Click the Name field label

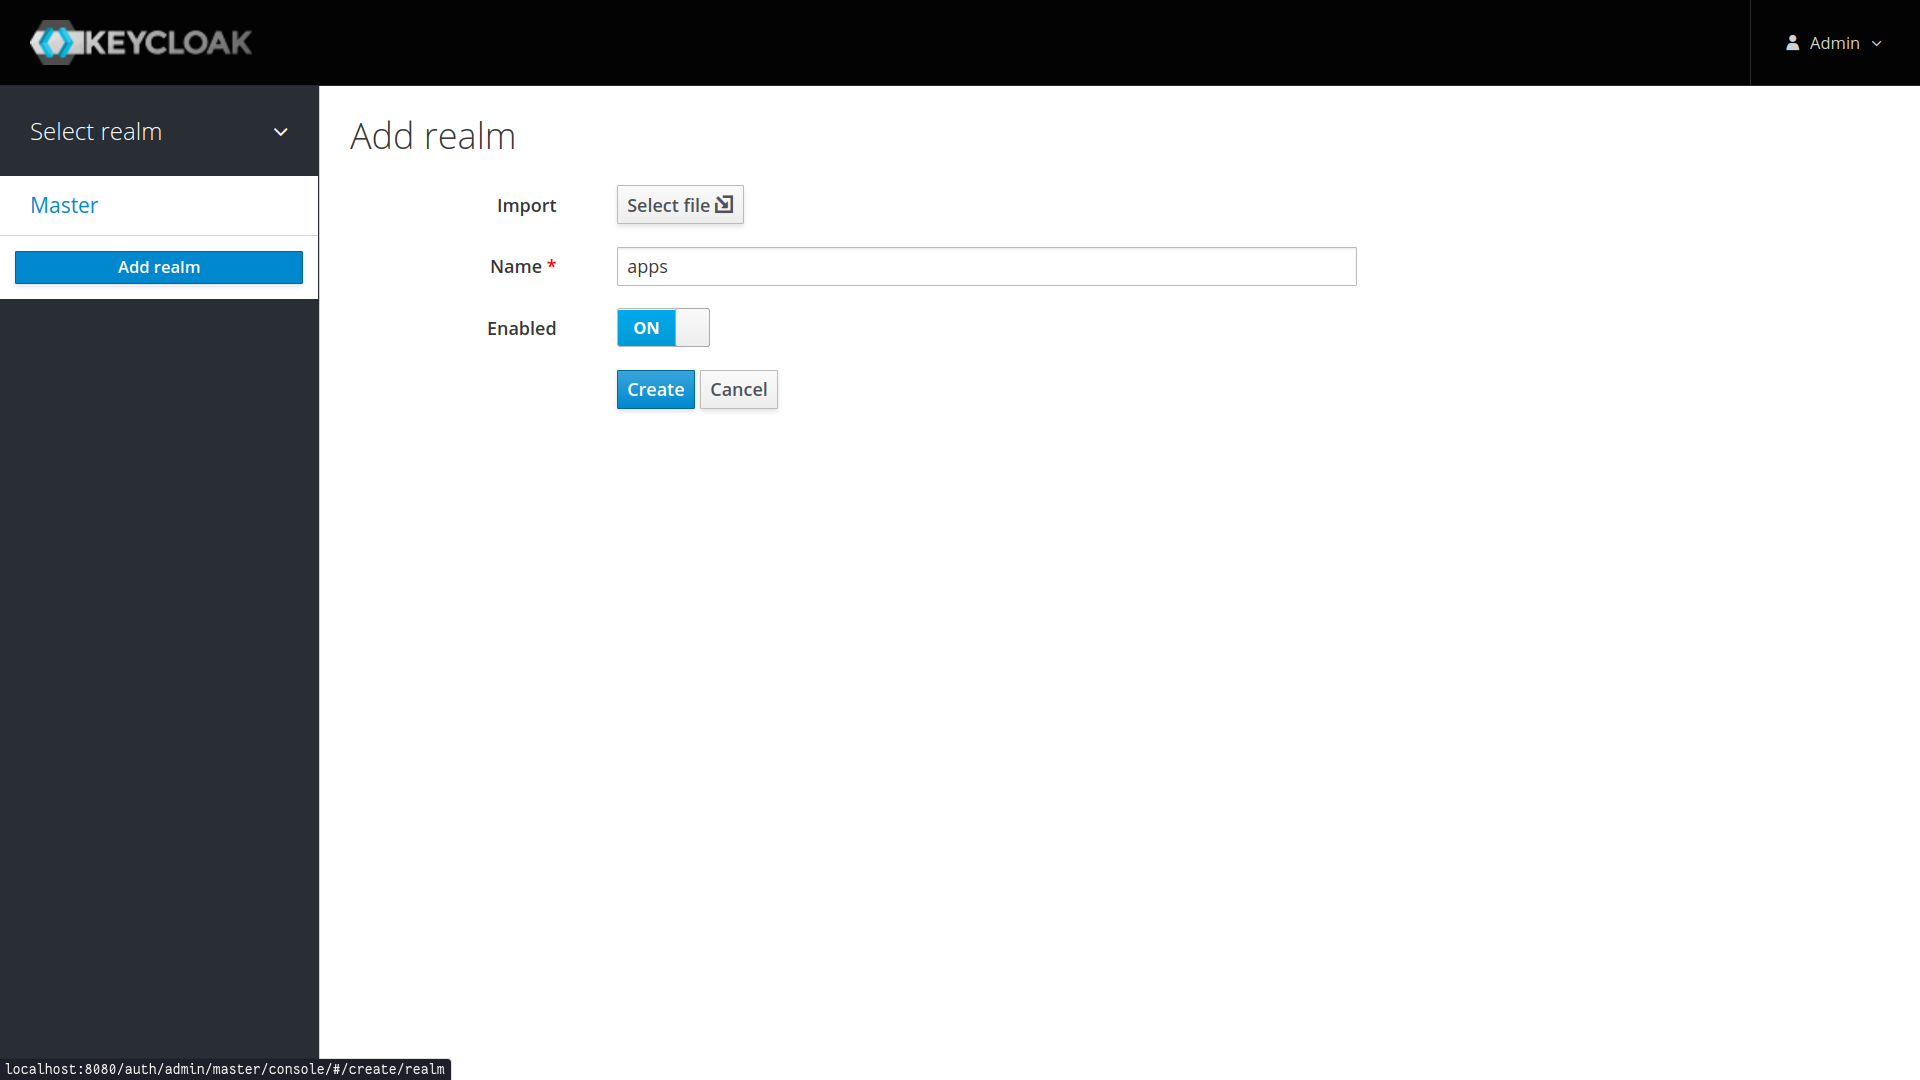click(515, 267)
